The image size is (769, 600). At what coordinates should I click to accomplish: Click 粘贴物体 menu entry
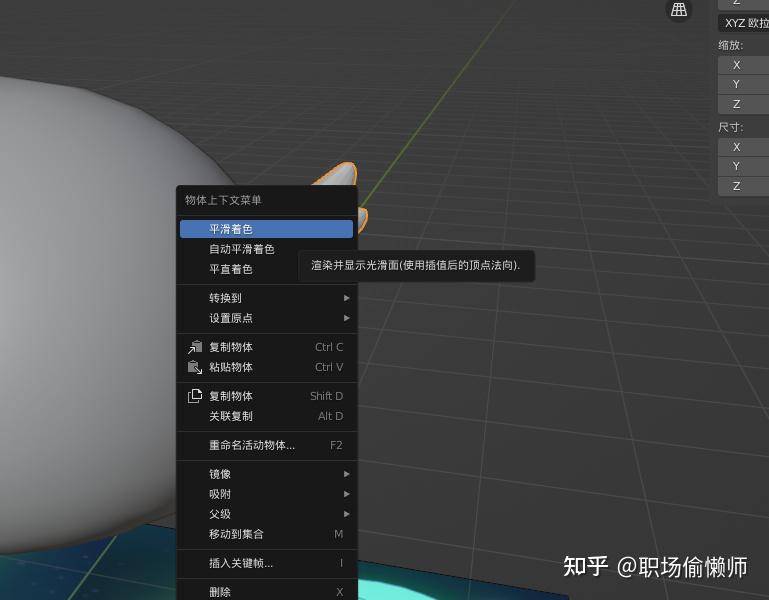click(x=266, y=367)
